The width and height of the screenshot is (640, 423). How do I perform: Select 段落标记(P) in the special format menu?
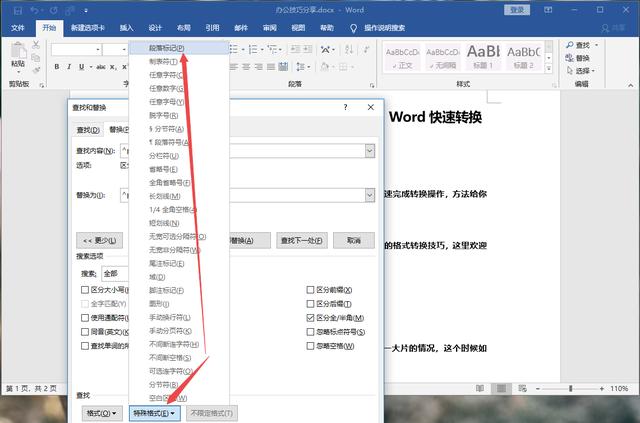point(179,48)
